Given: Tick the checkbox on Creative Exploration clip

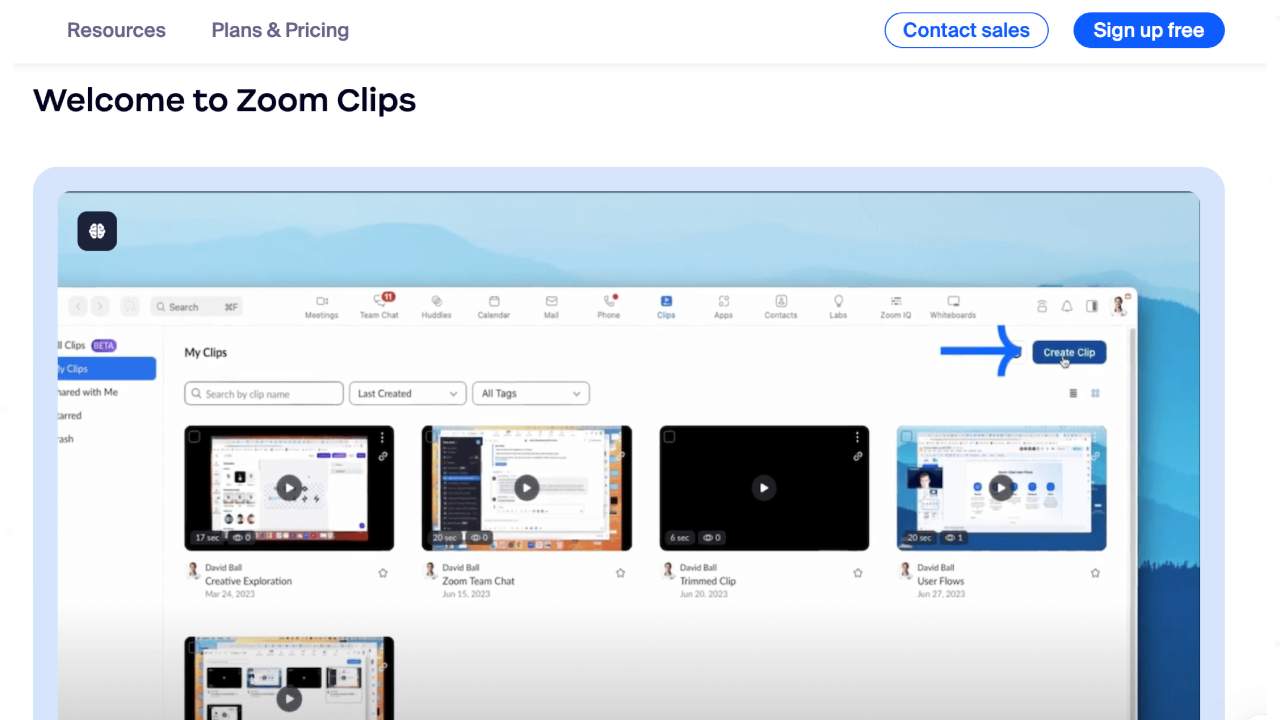Looking at the screenshot, I should 195,437.
